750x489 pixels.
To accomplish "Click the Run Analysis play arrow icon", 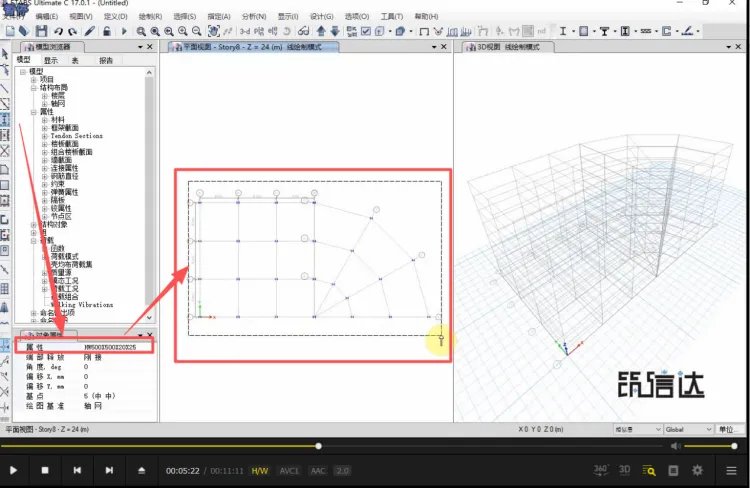I will click(x=124, y=31).
